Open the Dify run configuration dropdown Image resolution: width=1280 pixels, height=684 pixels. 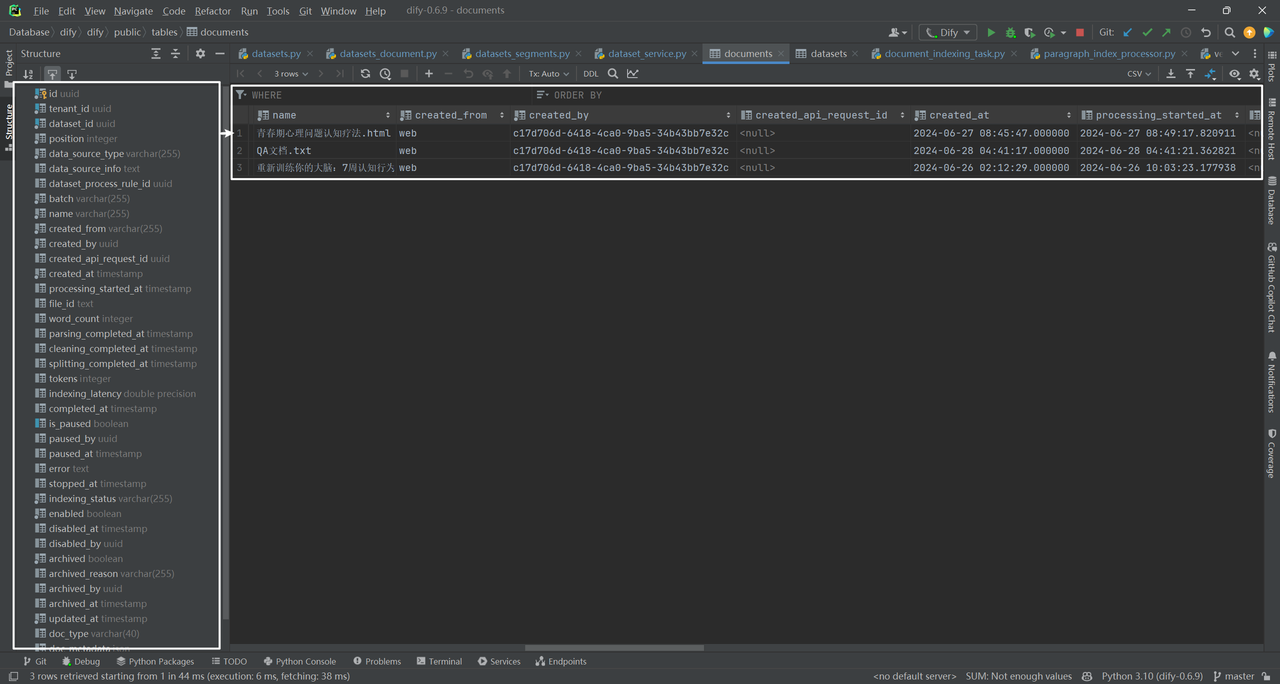pos(947,33)
